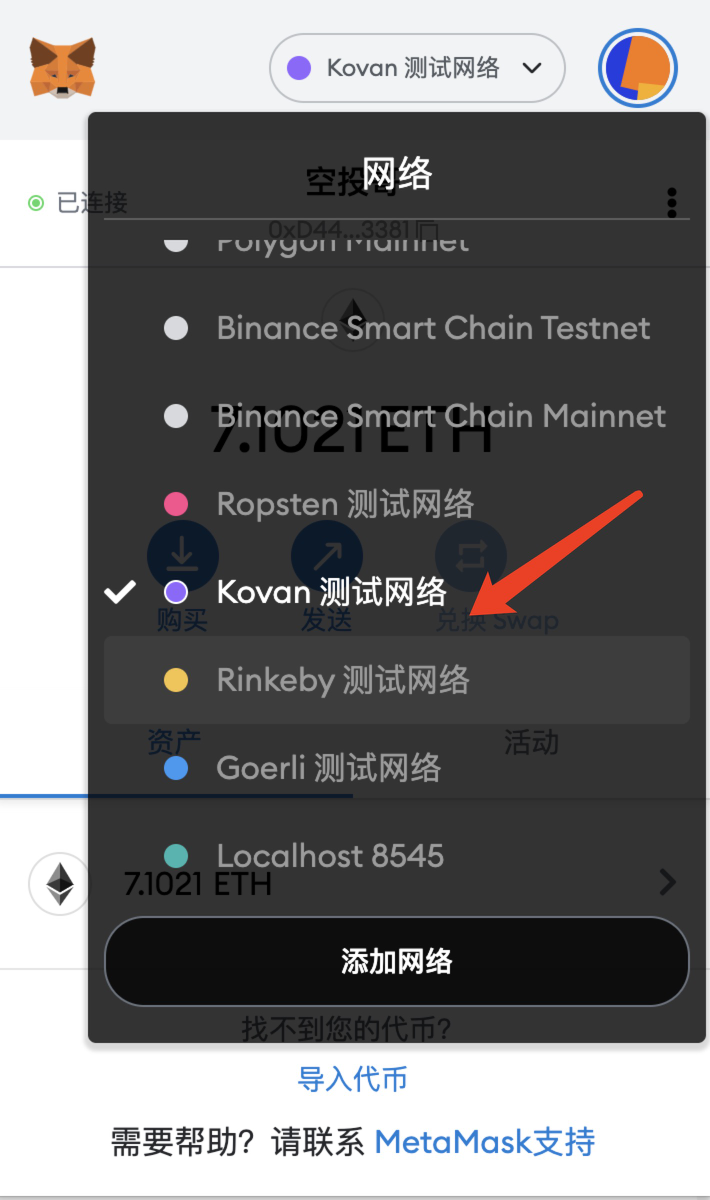
Task: Click the right arrow on ETH row
Action: point(667,882)
